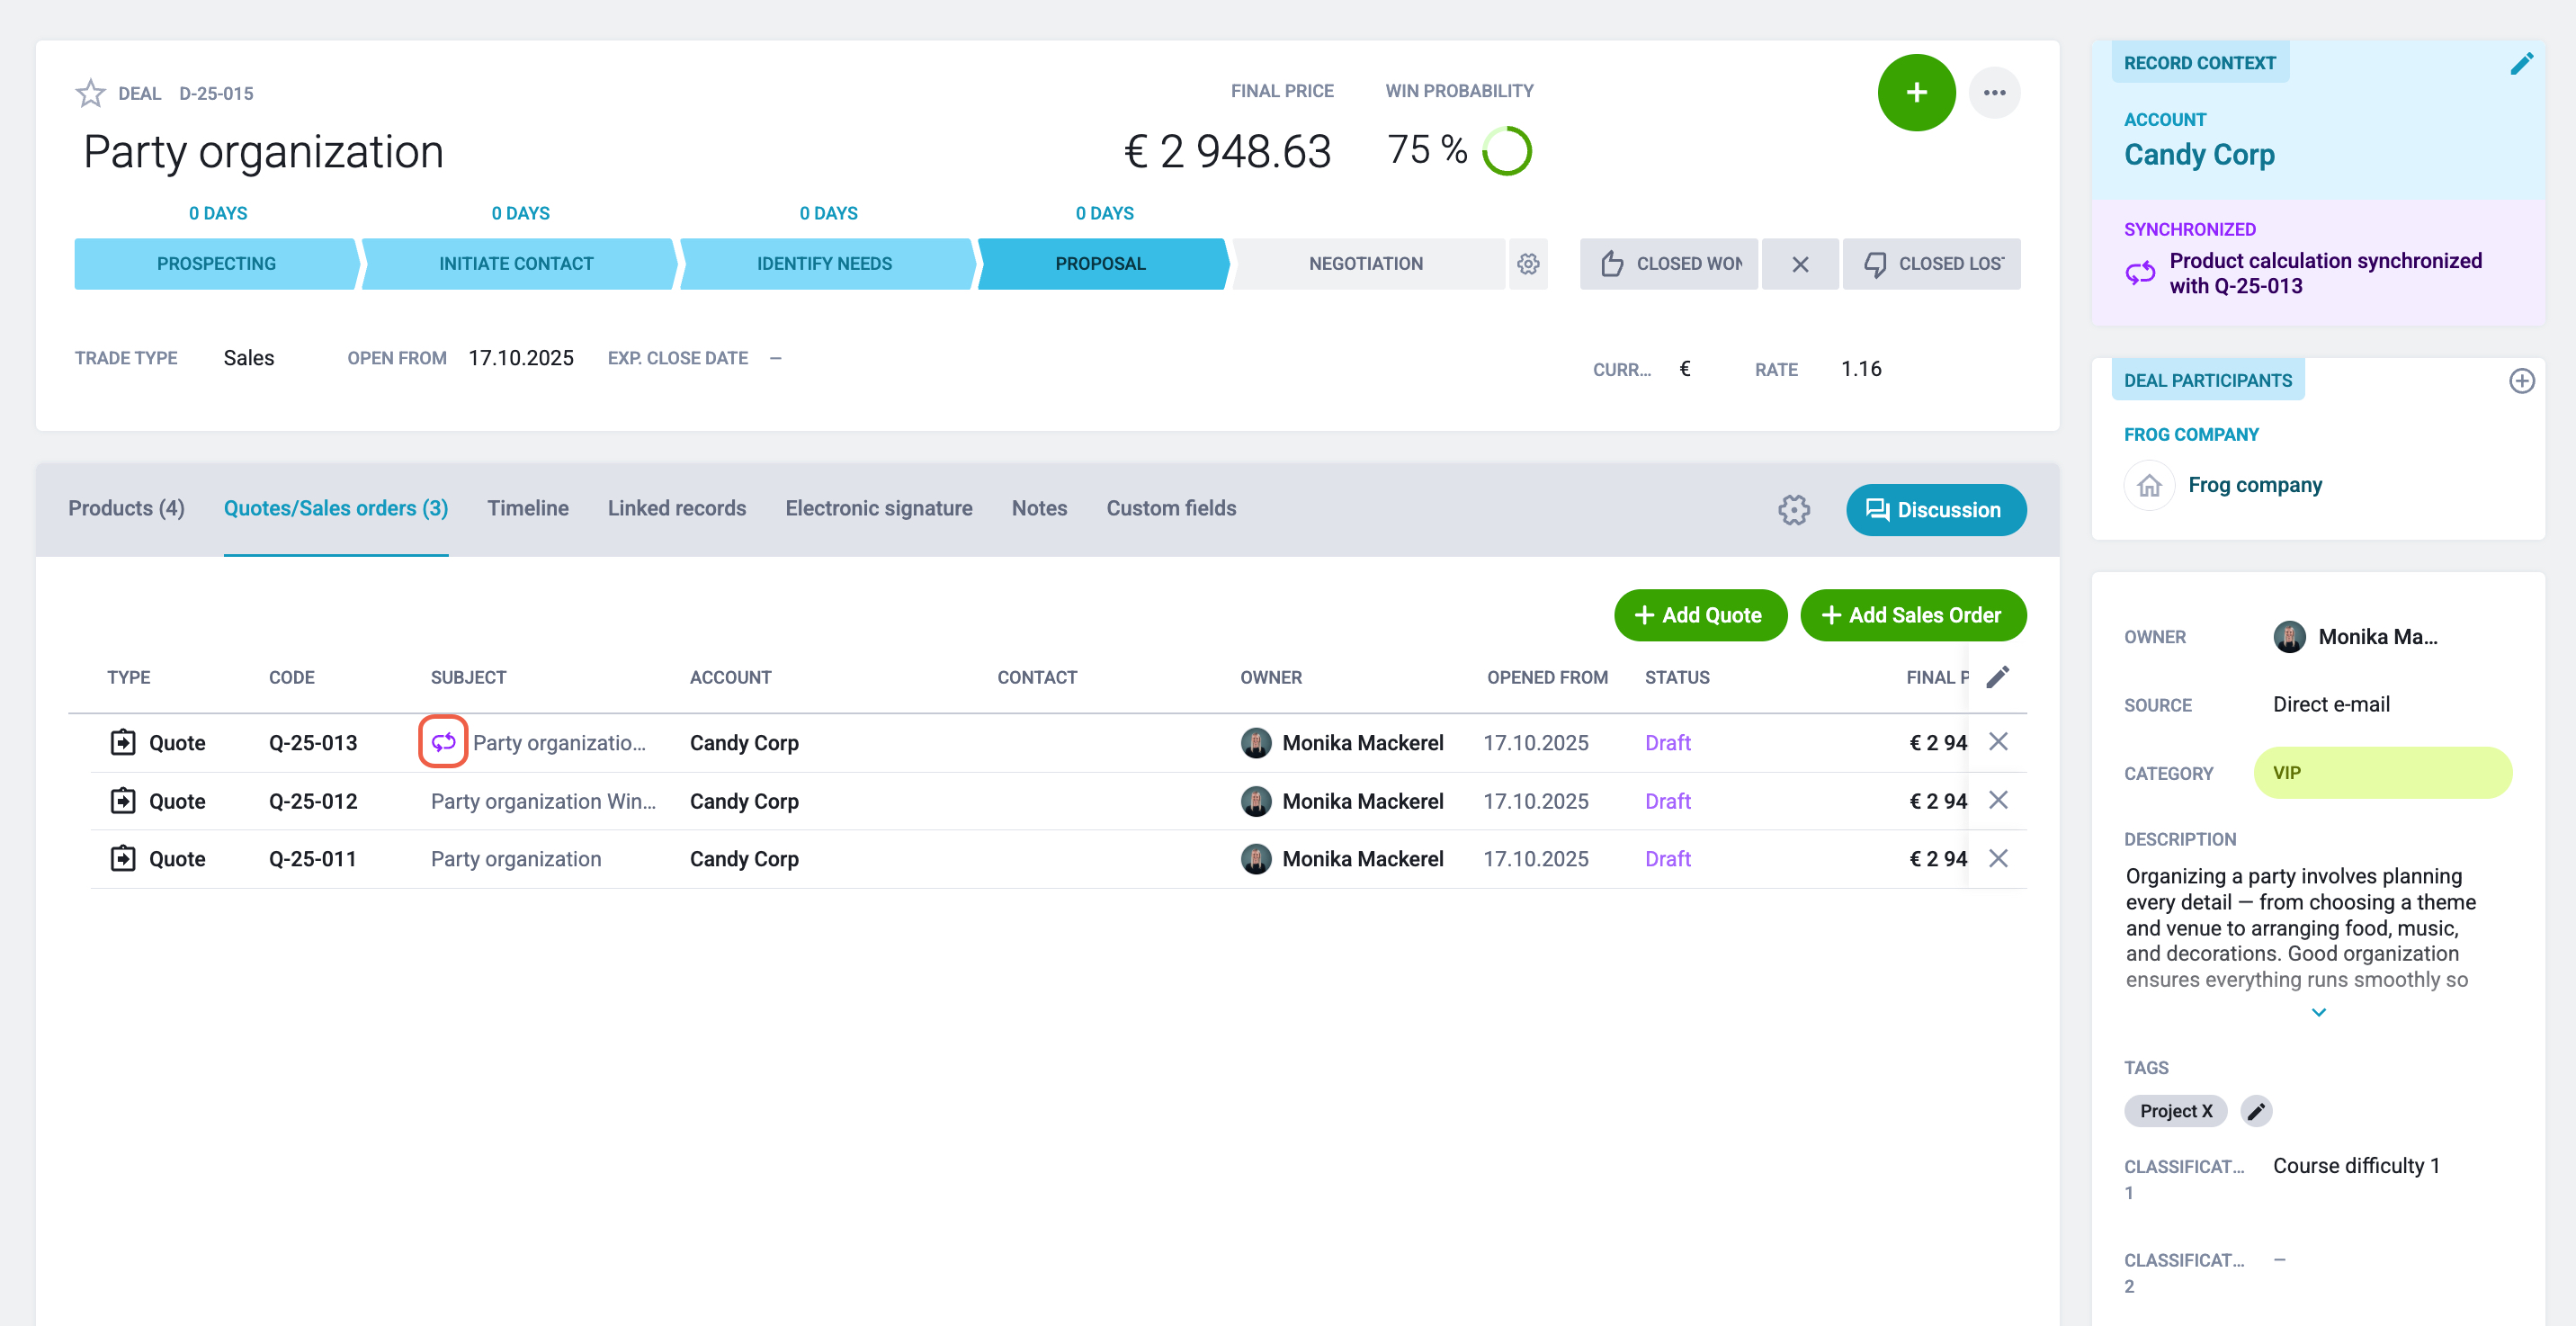Mark the deal as Closed Won
The height and width of the screenshot is (1326, 2576).
coord(1668,264)
